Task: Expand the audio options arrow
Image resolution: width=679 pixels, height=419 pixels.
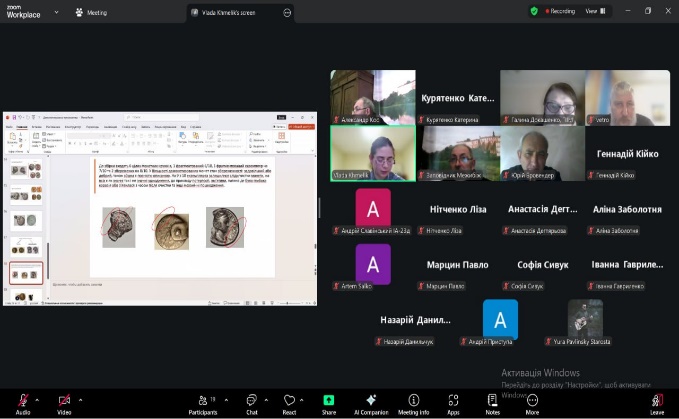Action: [x=40, y=397]
